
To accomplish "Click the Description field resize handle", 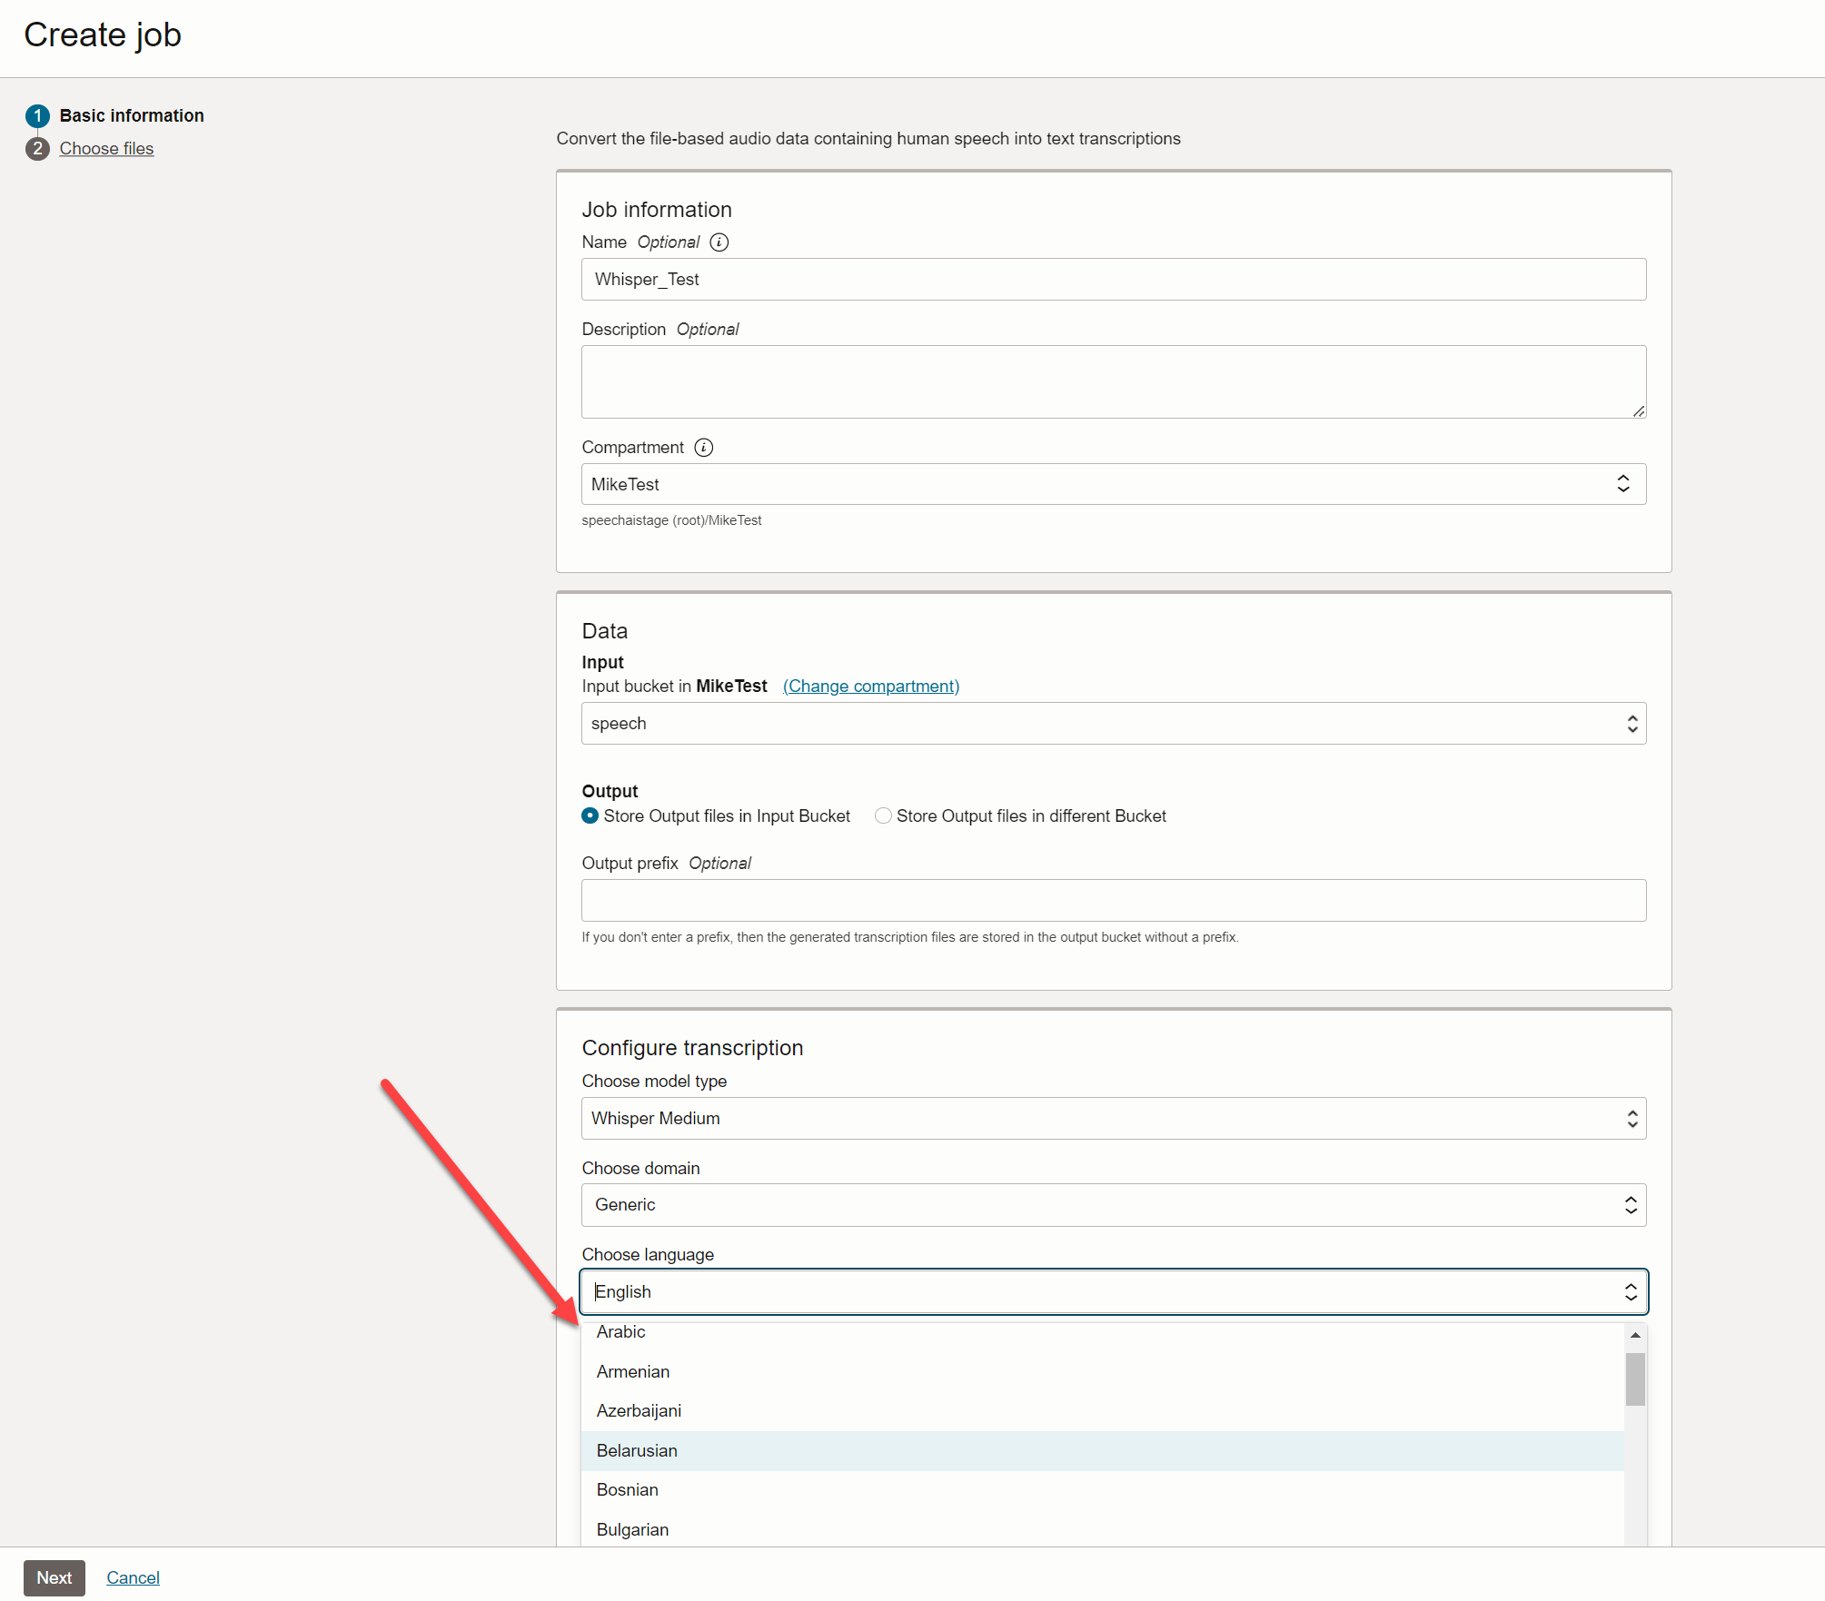I will coord(1638,411).
